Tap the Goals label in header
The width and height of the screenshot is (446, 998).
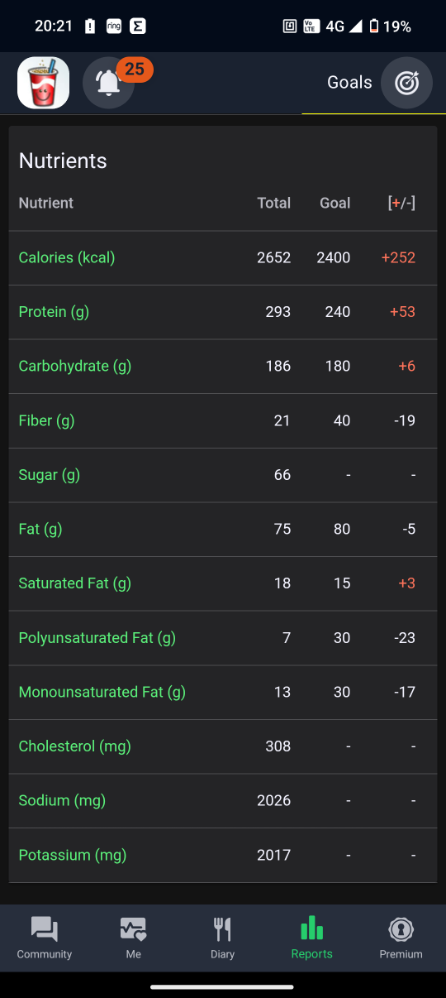click(x=349, y=83)
